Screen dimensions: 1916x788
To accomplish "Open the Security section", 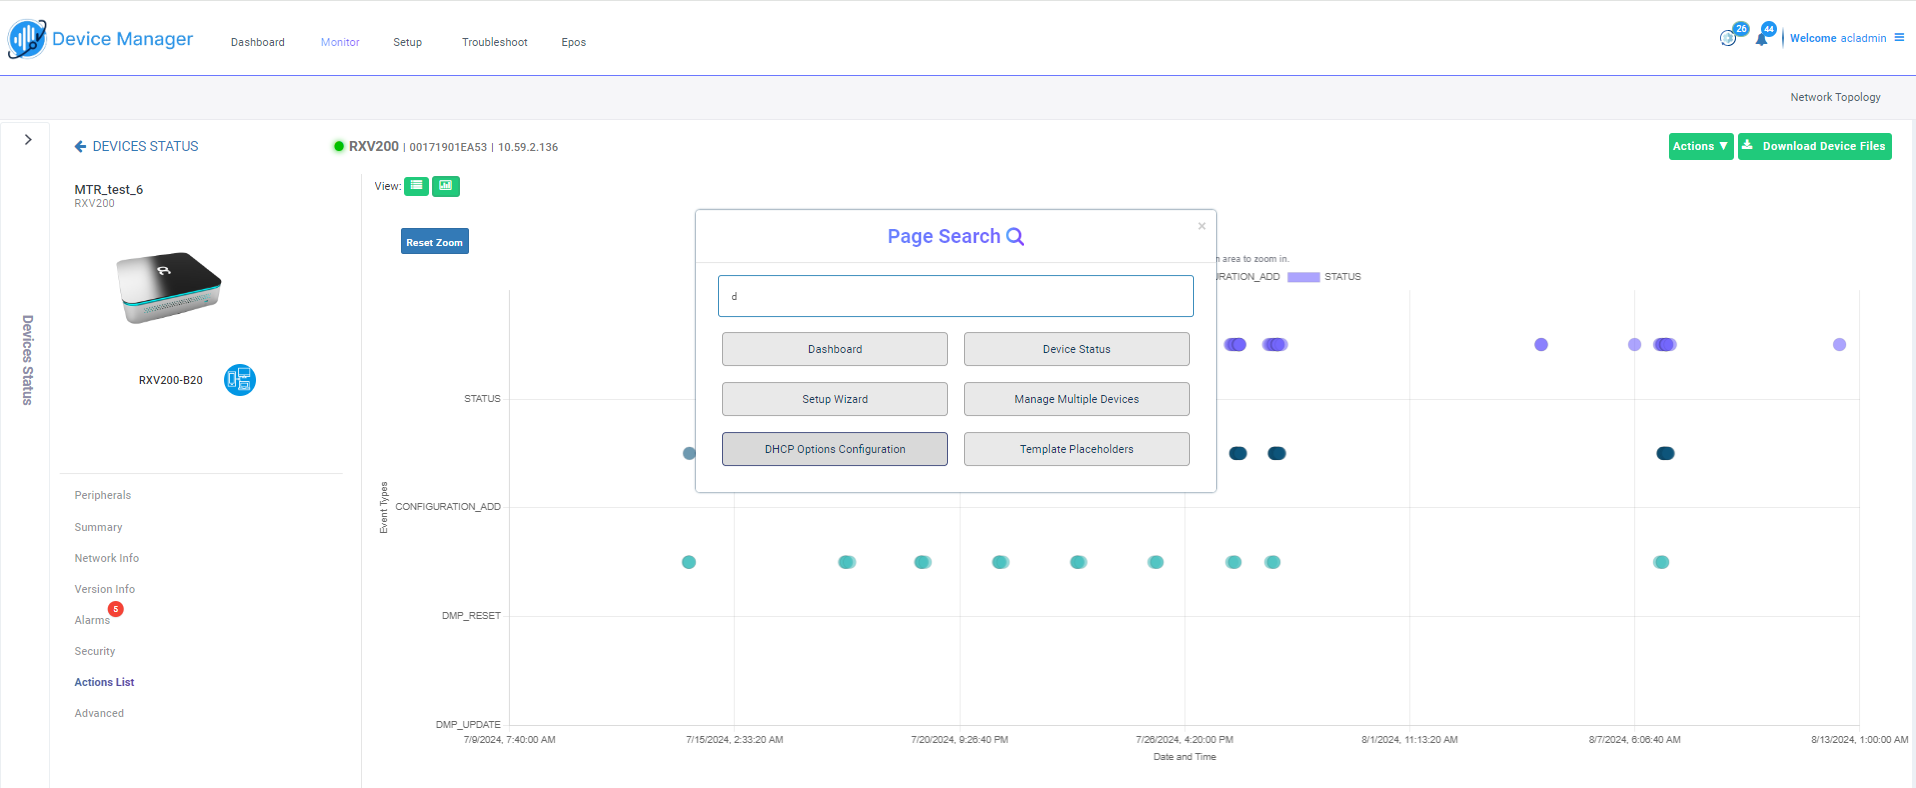I will 95,651.
